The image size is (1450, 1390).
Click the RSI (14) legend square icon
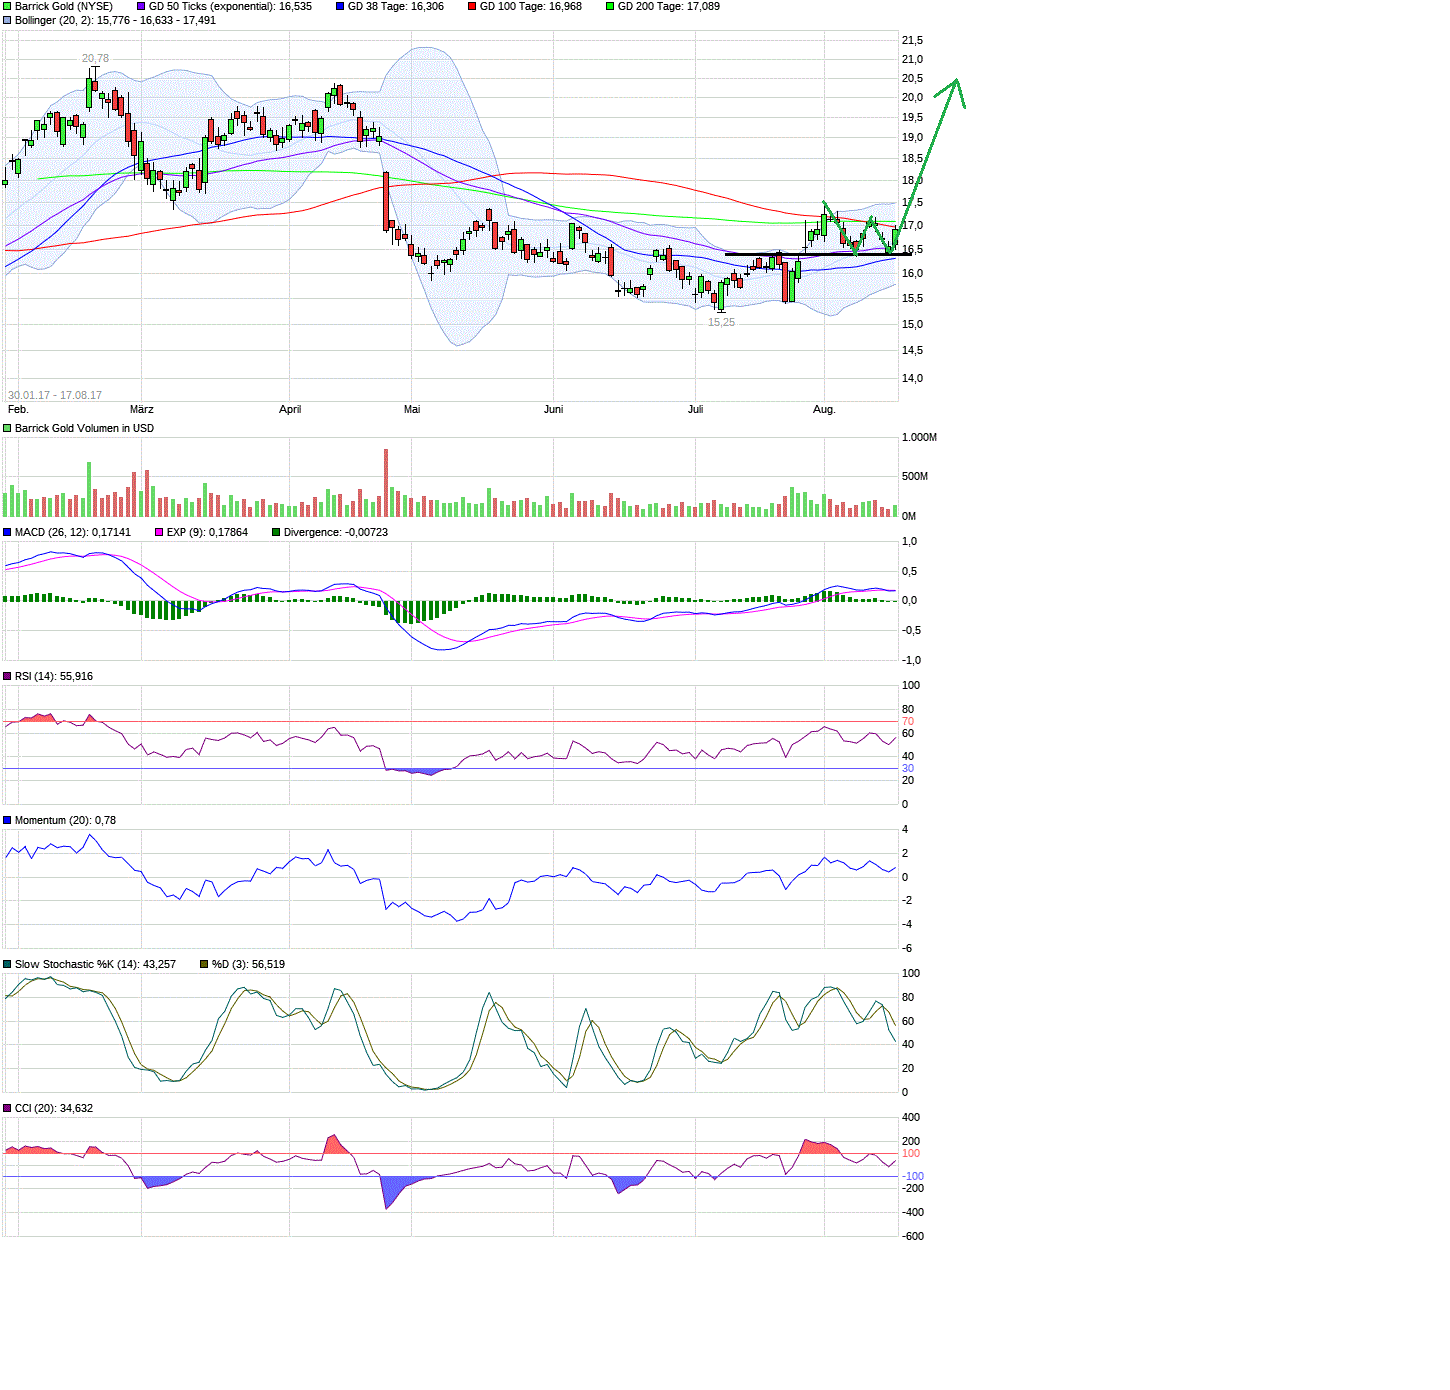[6, 676]
